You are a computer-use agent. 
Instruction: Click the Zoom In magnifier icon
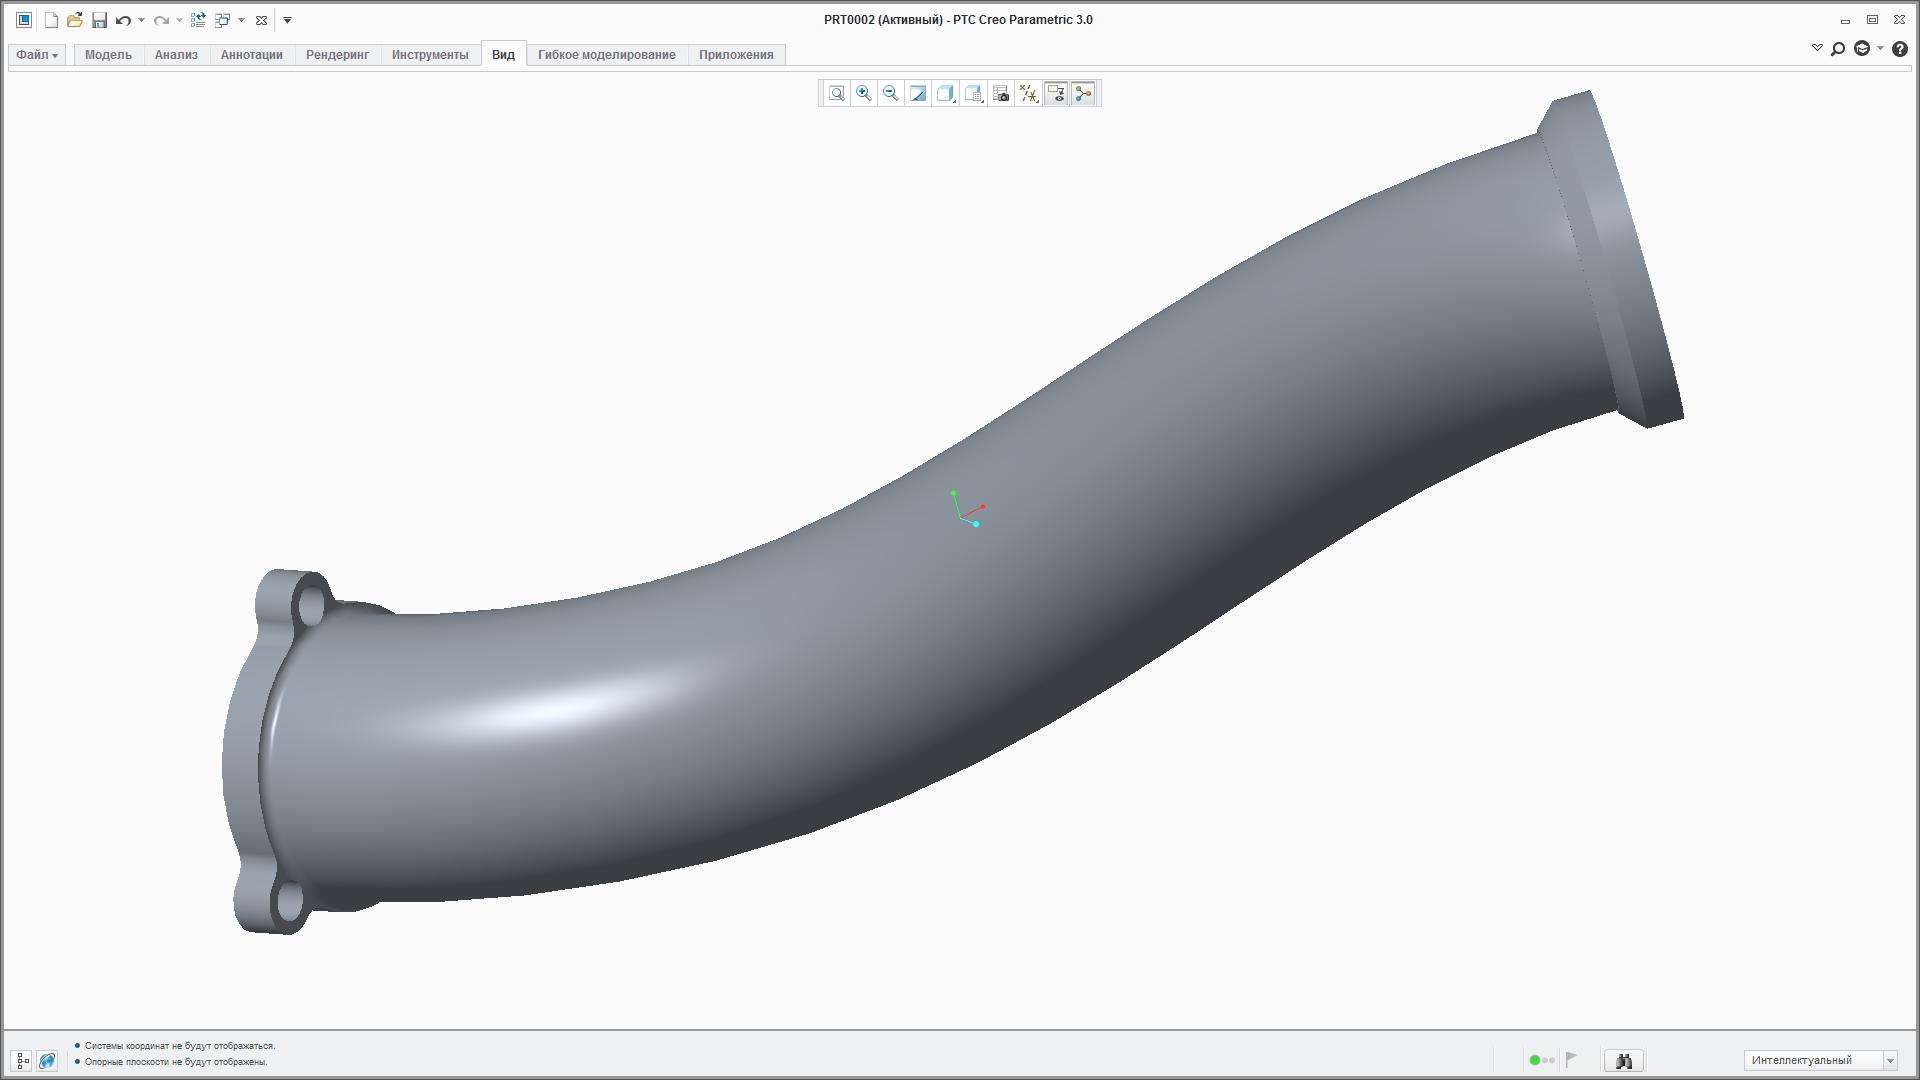864,94
